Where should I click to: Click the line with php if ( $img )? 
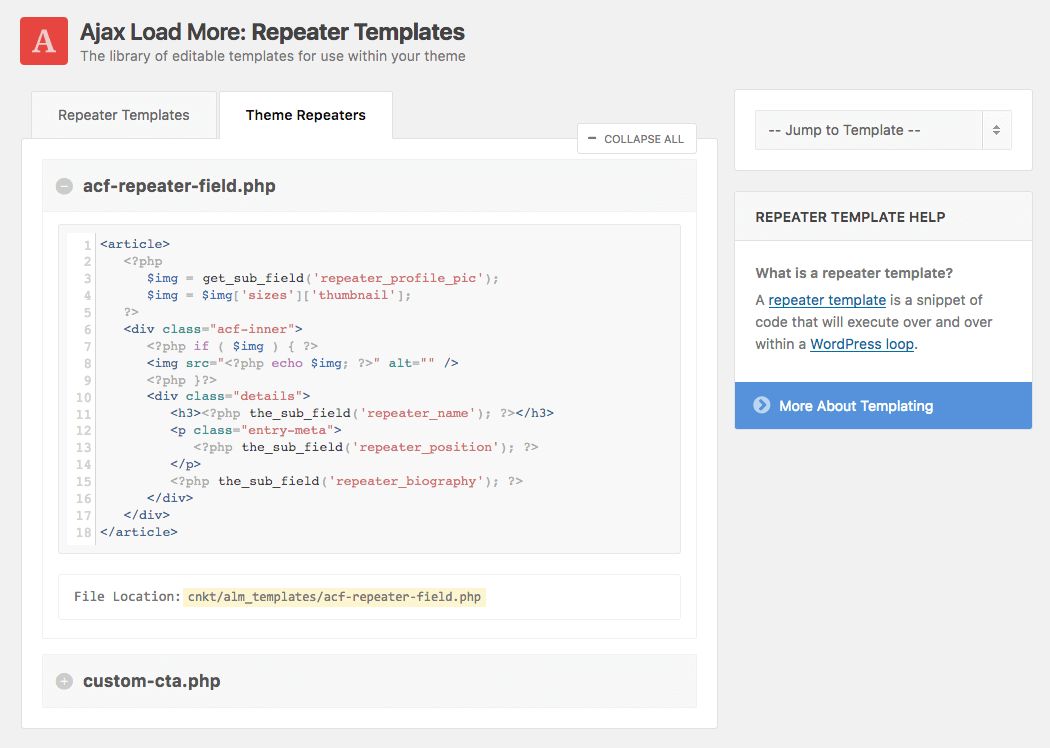232,346
